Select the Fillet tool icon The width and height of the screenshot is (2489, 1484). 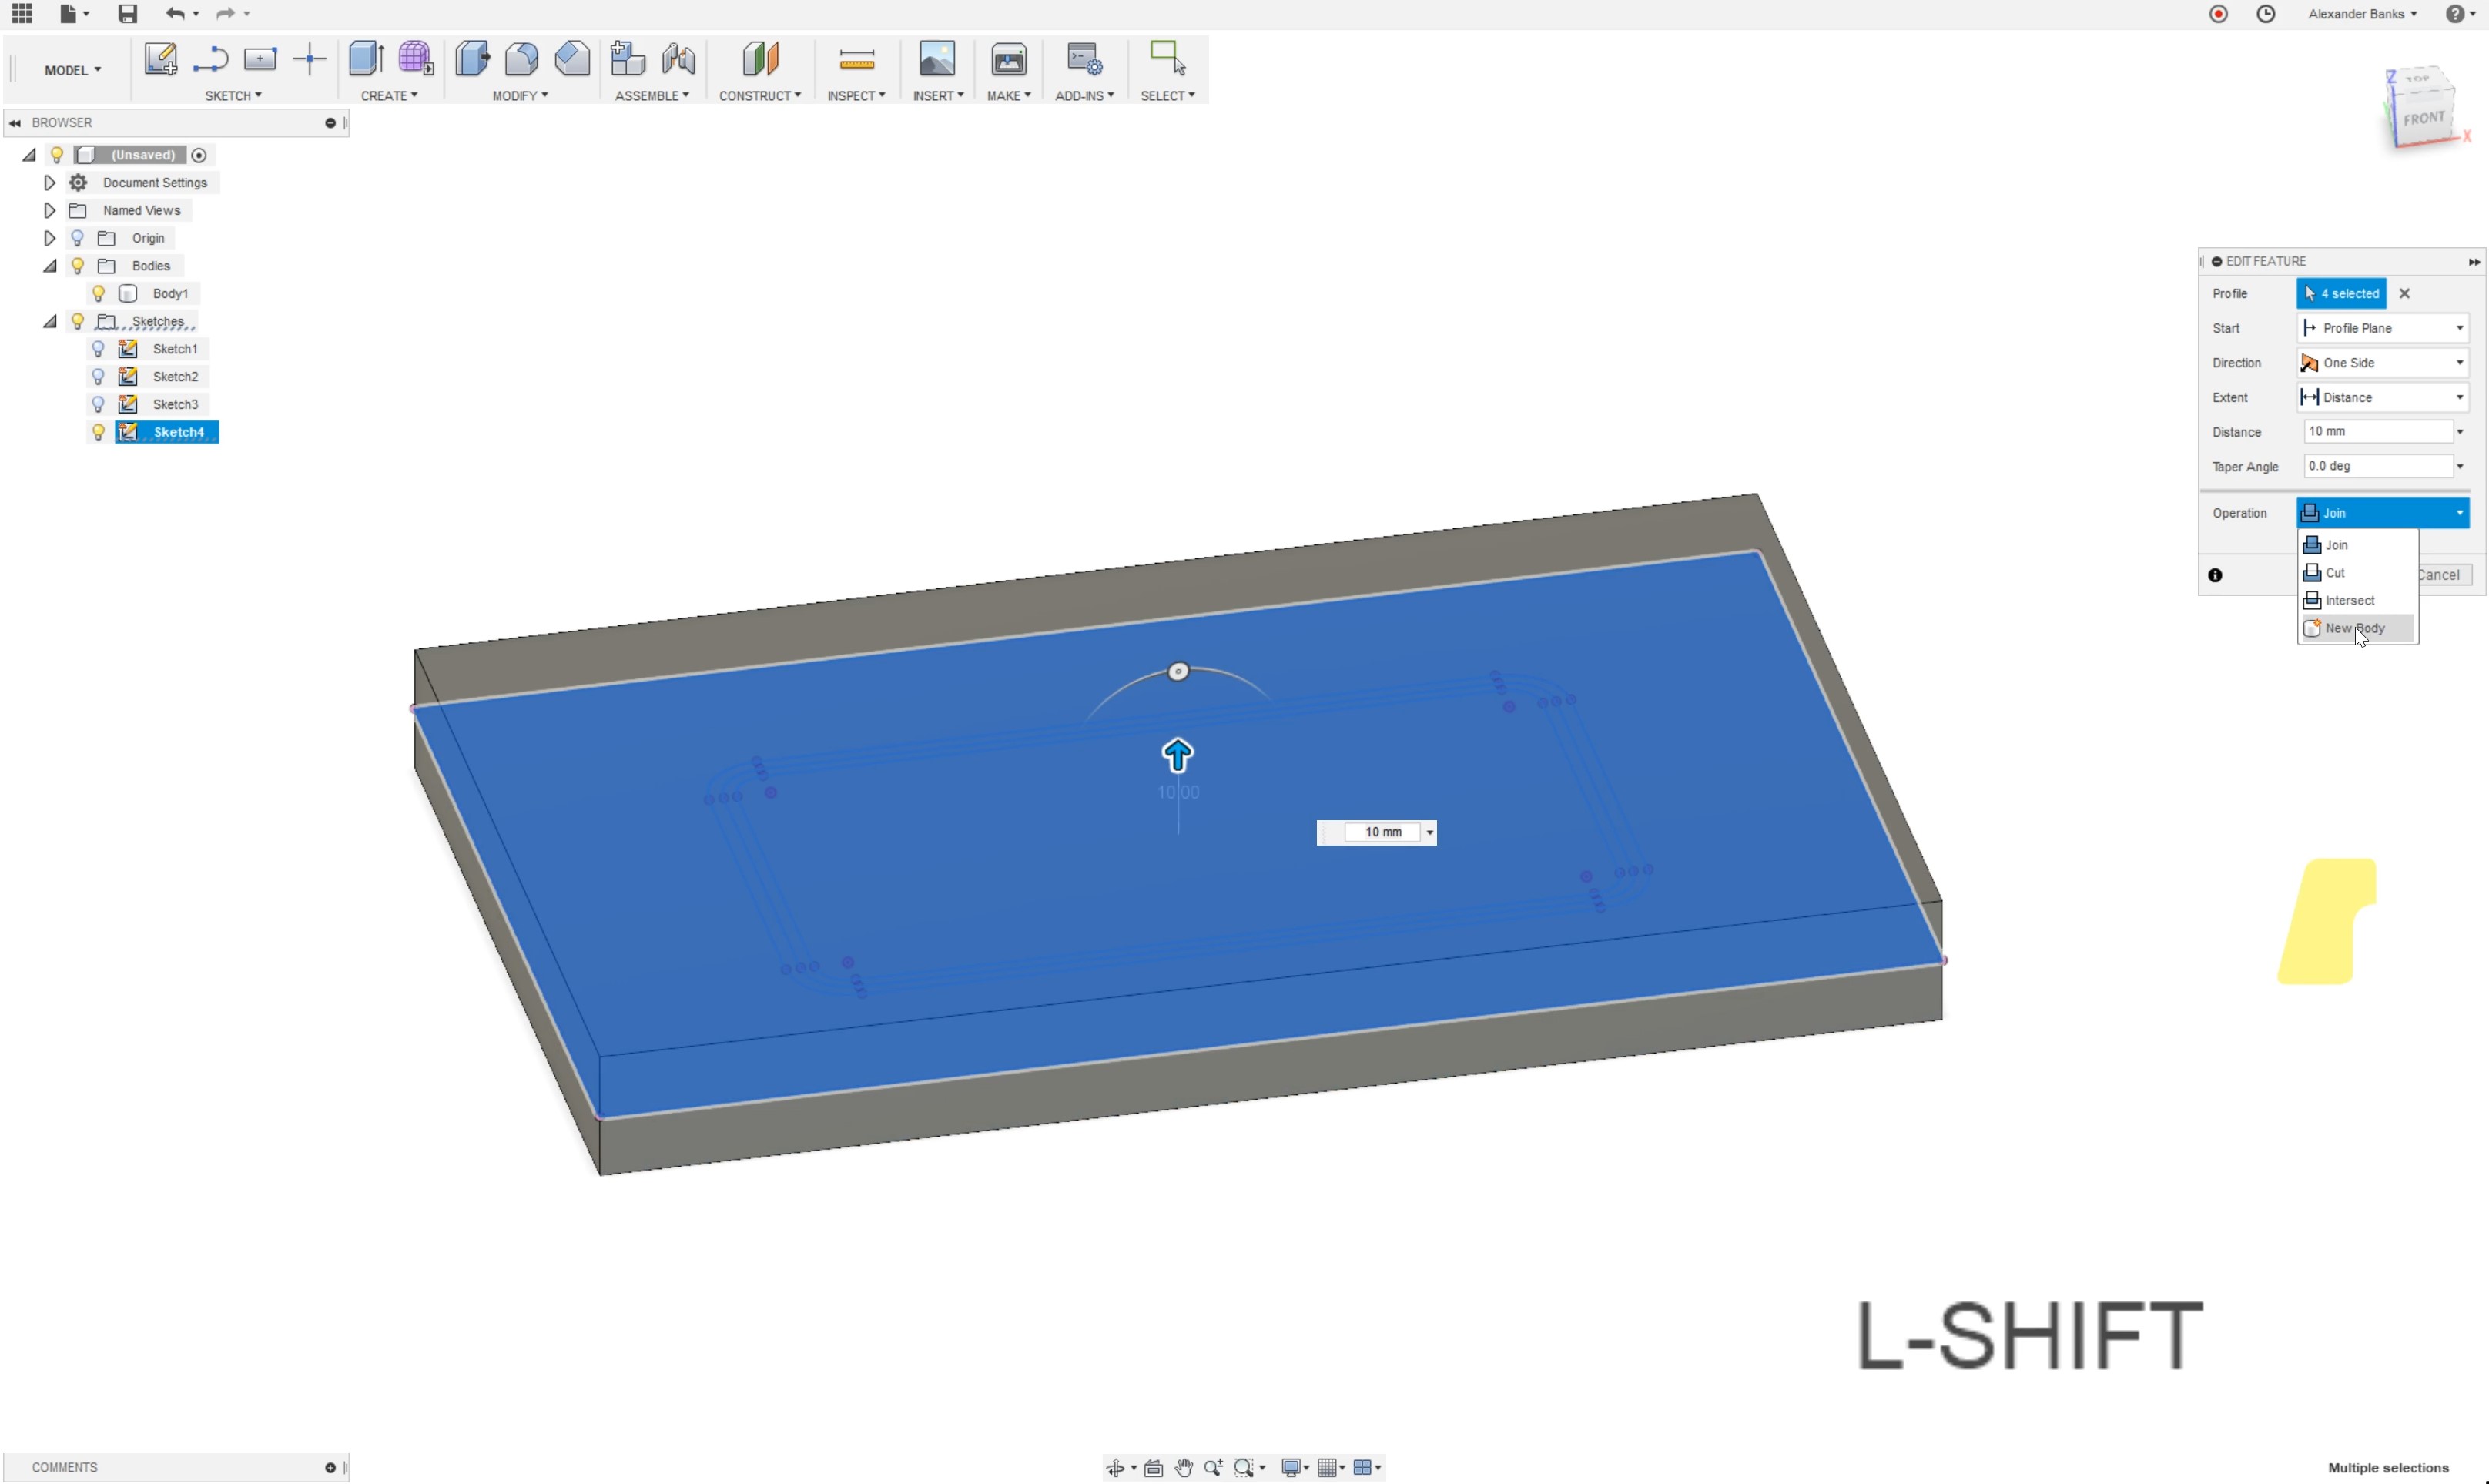[x=521, y=59]
